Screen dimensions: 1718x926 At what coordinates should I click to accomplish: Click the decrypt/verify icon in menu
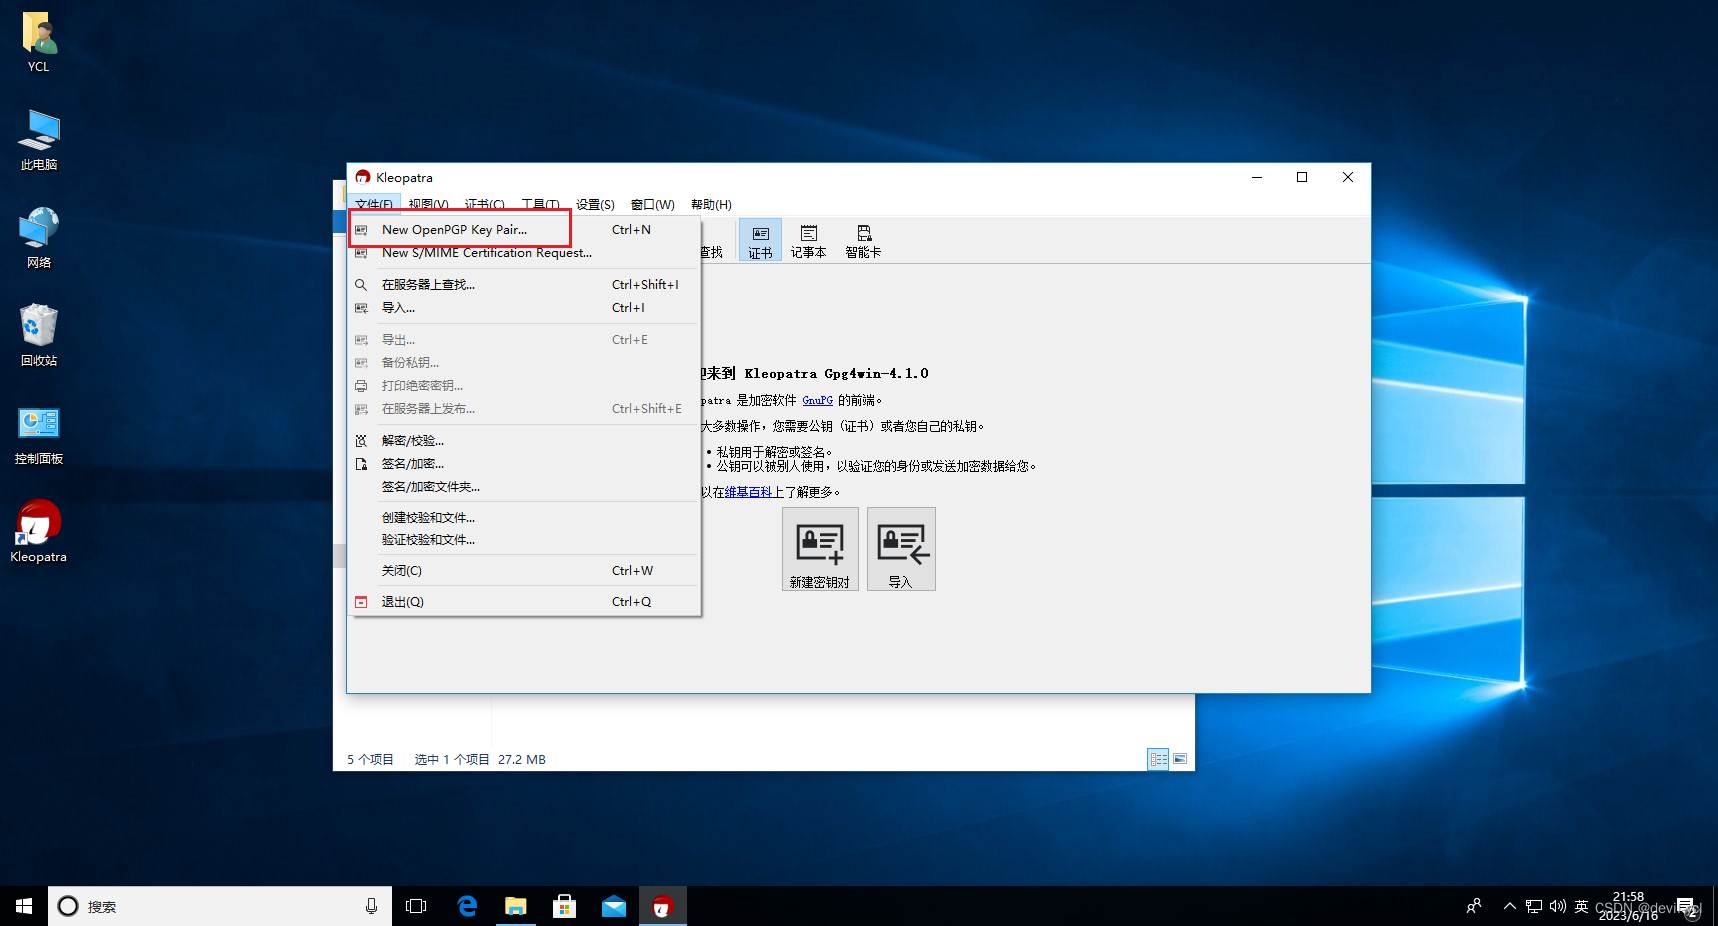click(x=361, y=441)
